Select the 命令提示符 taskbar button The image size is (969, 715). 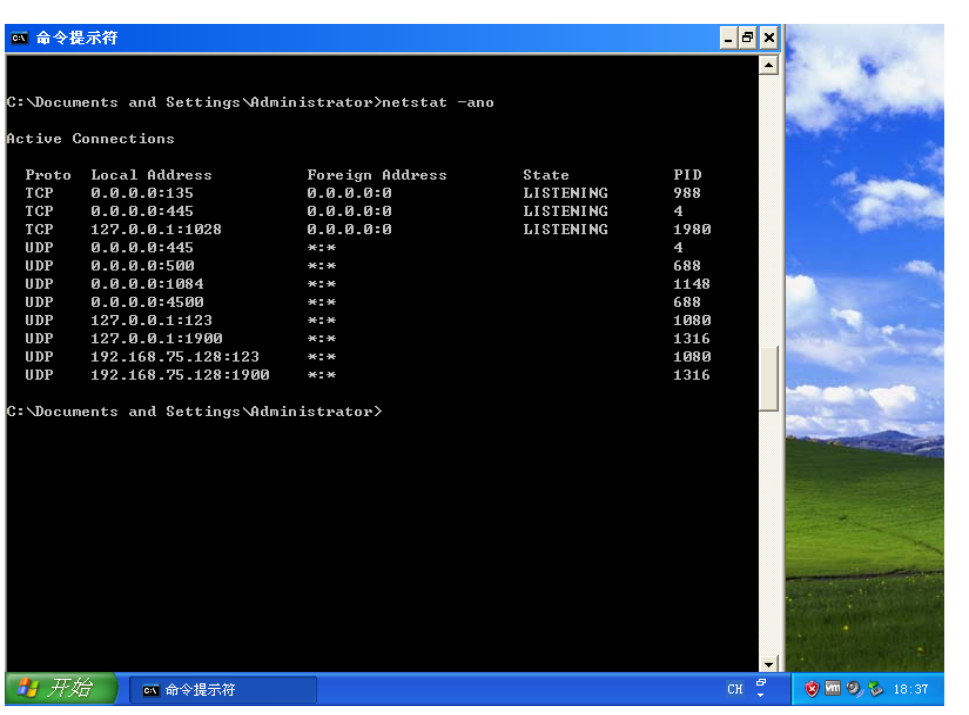(x=223, y=690)
